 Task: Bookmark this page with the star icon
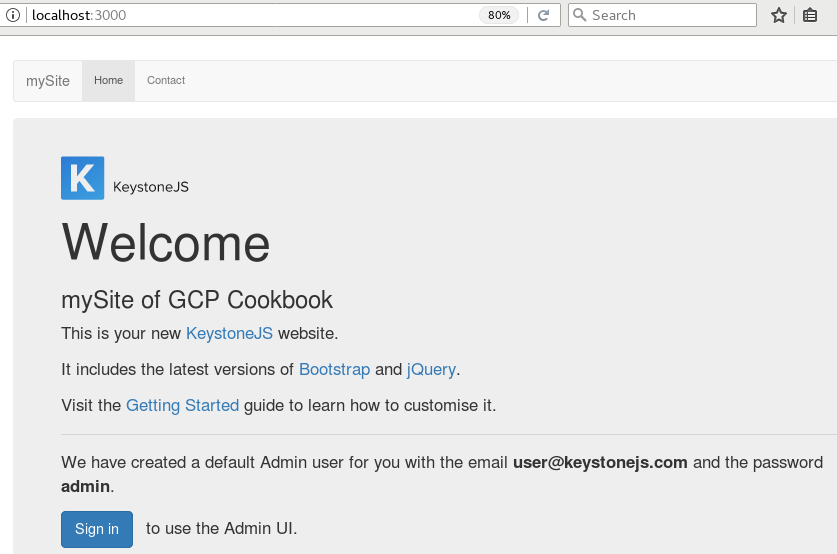pyautogui.click(x=779, y=15)
